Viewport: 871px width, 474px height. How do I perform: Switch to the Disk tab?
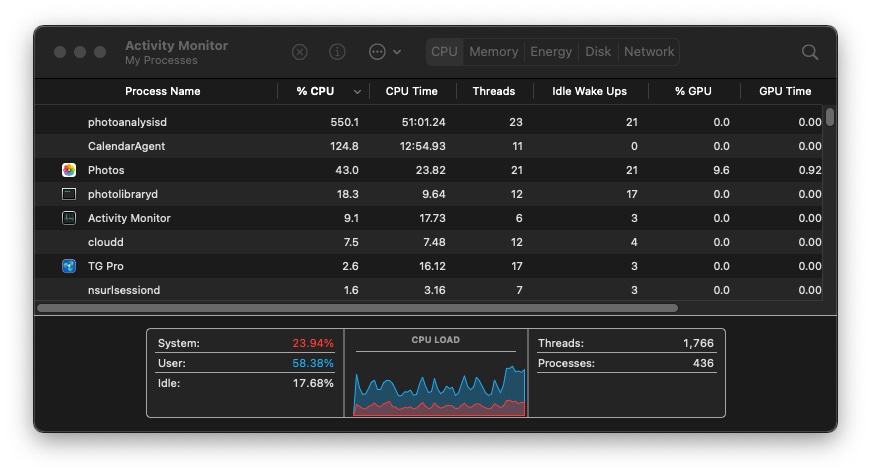click(x=598, y=52)
